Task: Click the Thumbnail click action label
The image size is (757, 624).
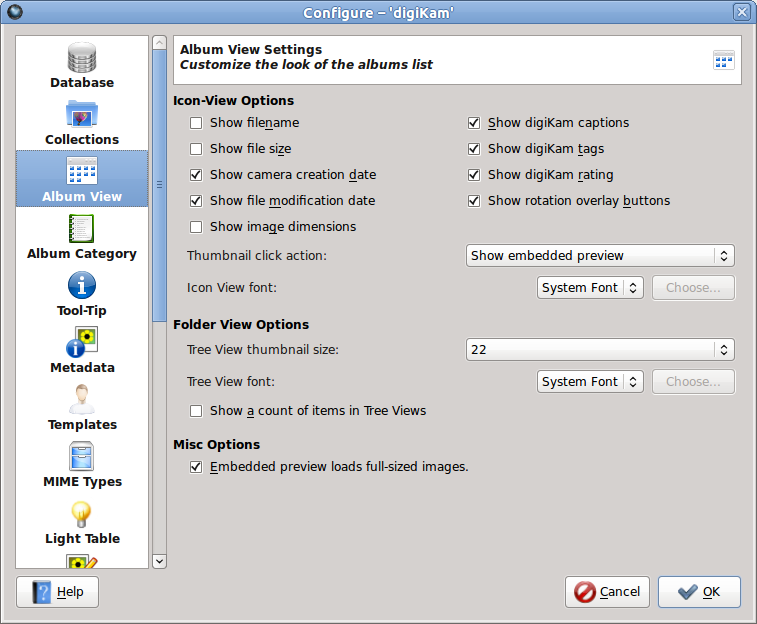Action: tap(257, 255)
